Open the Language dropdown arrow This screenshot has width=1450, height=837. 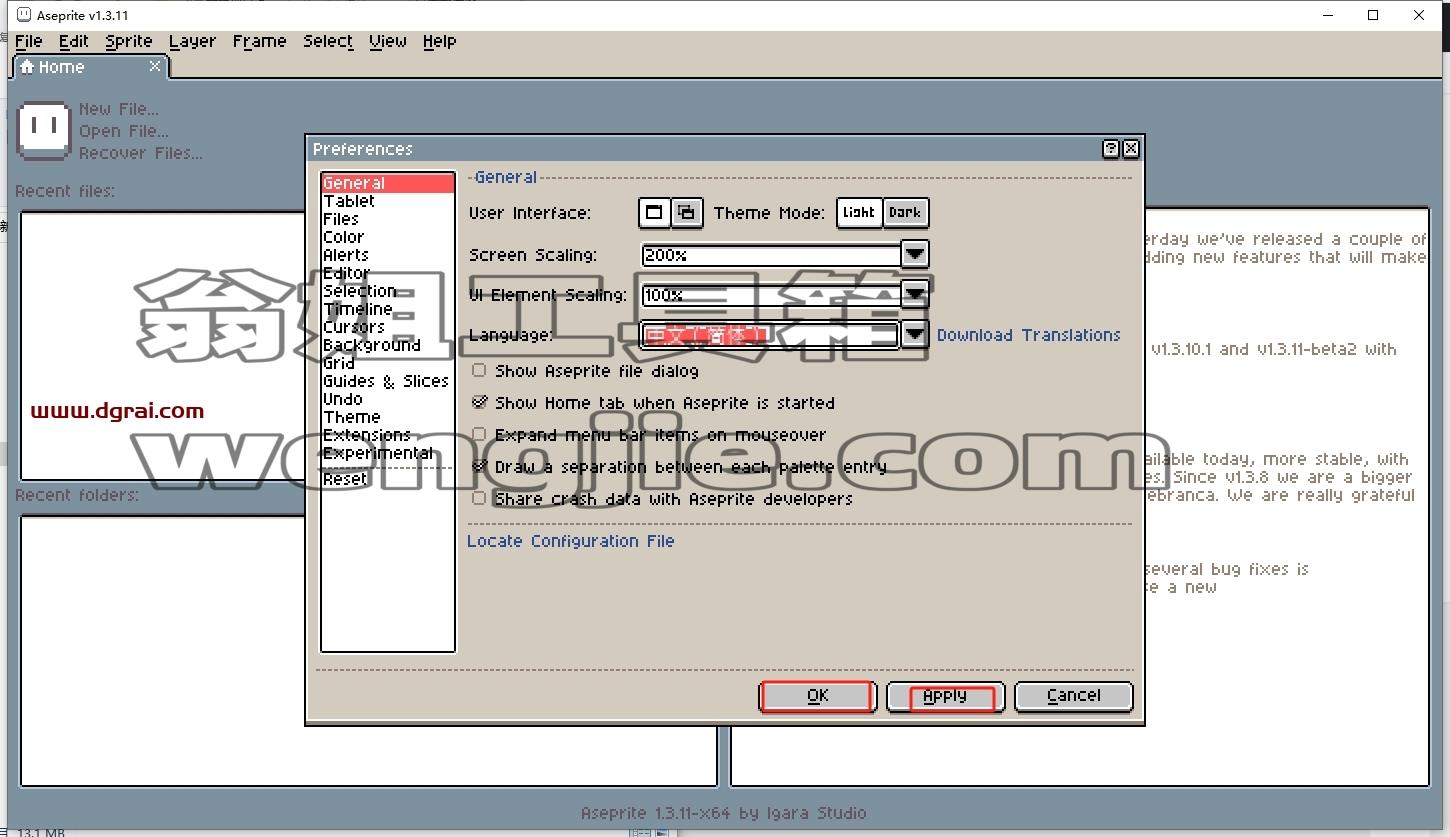915,335
